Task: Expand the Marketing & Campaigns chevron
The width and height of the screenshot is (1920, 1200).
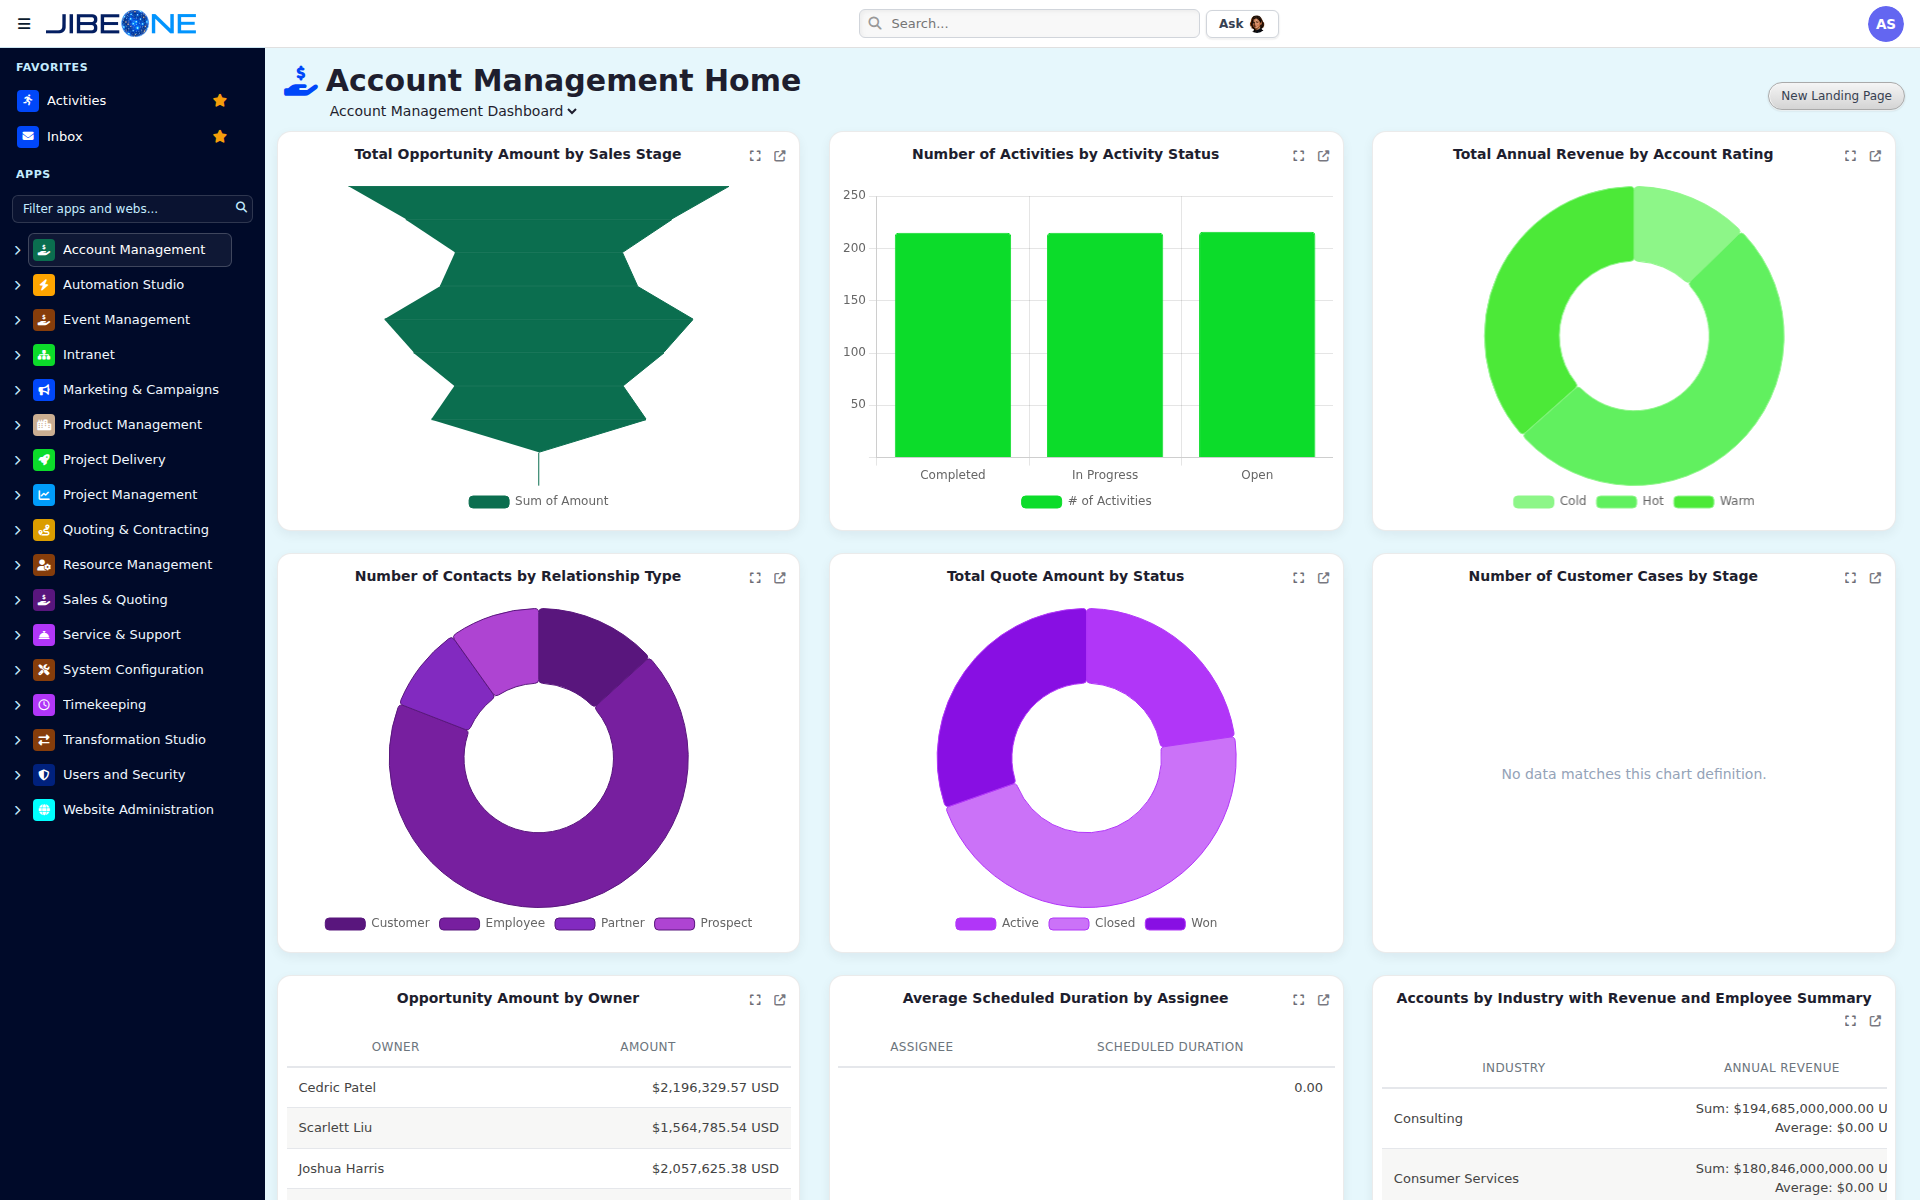Action: coord(18,390)
